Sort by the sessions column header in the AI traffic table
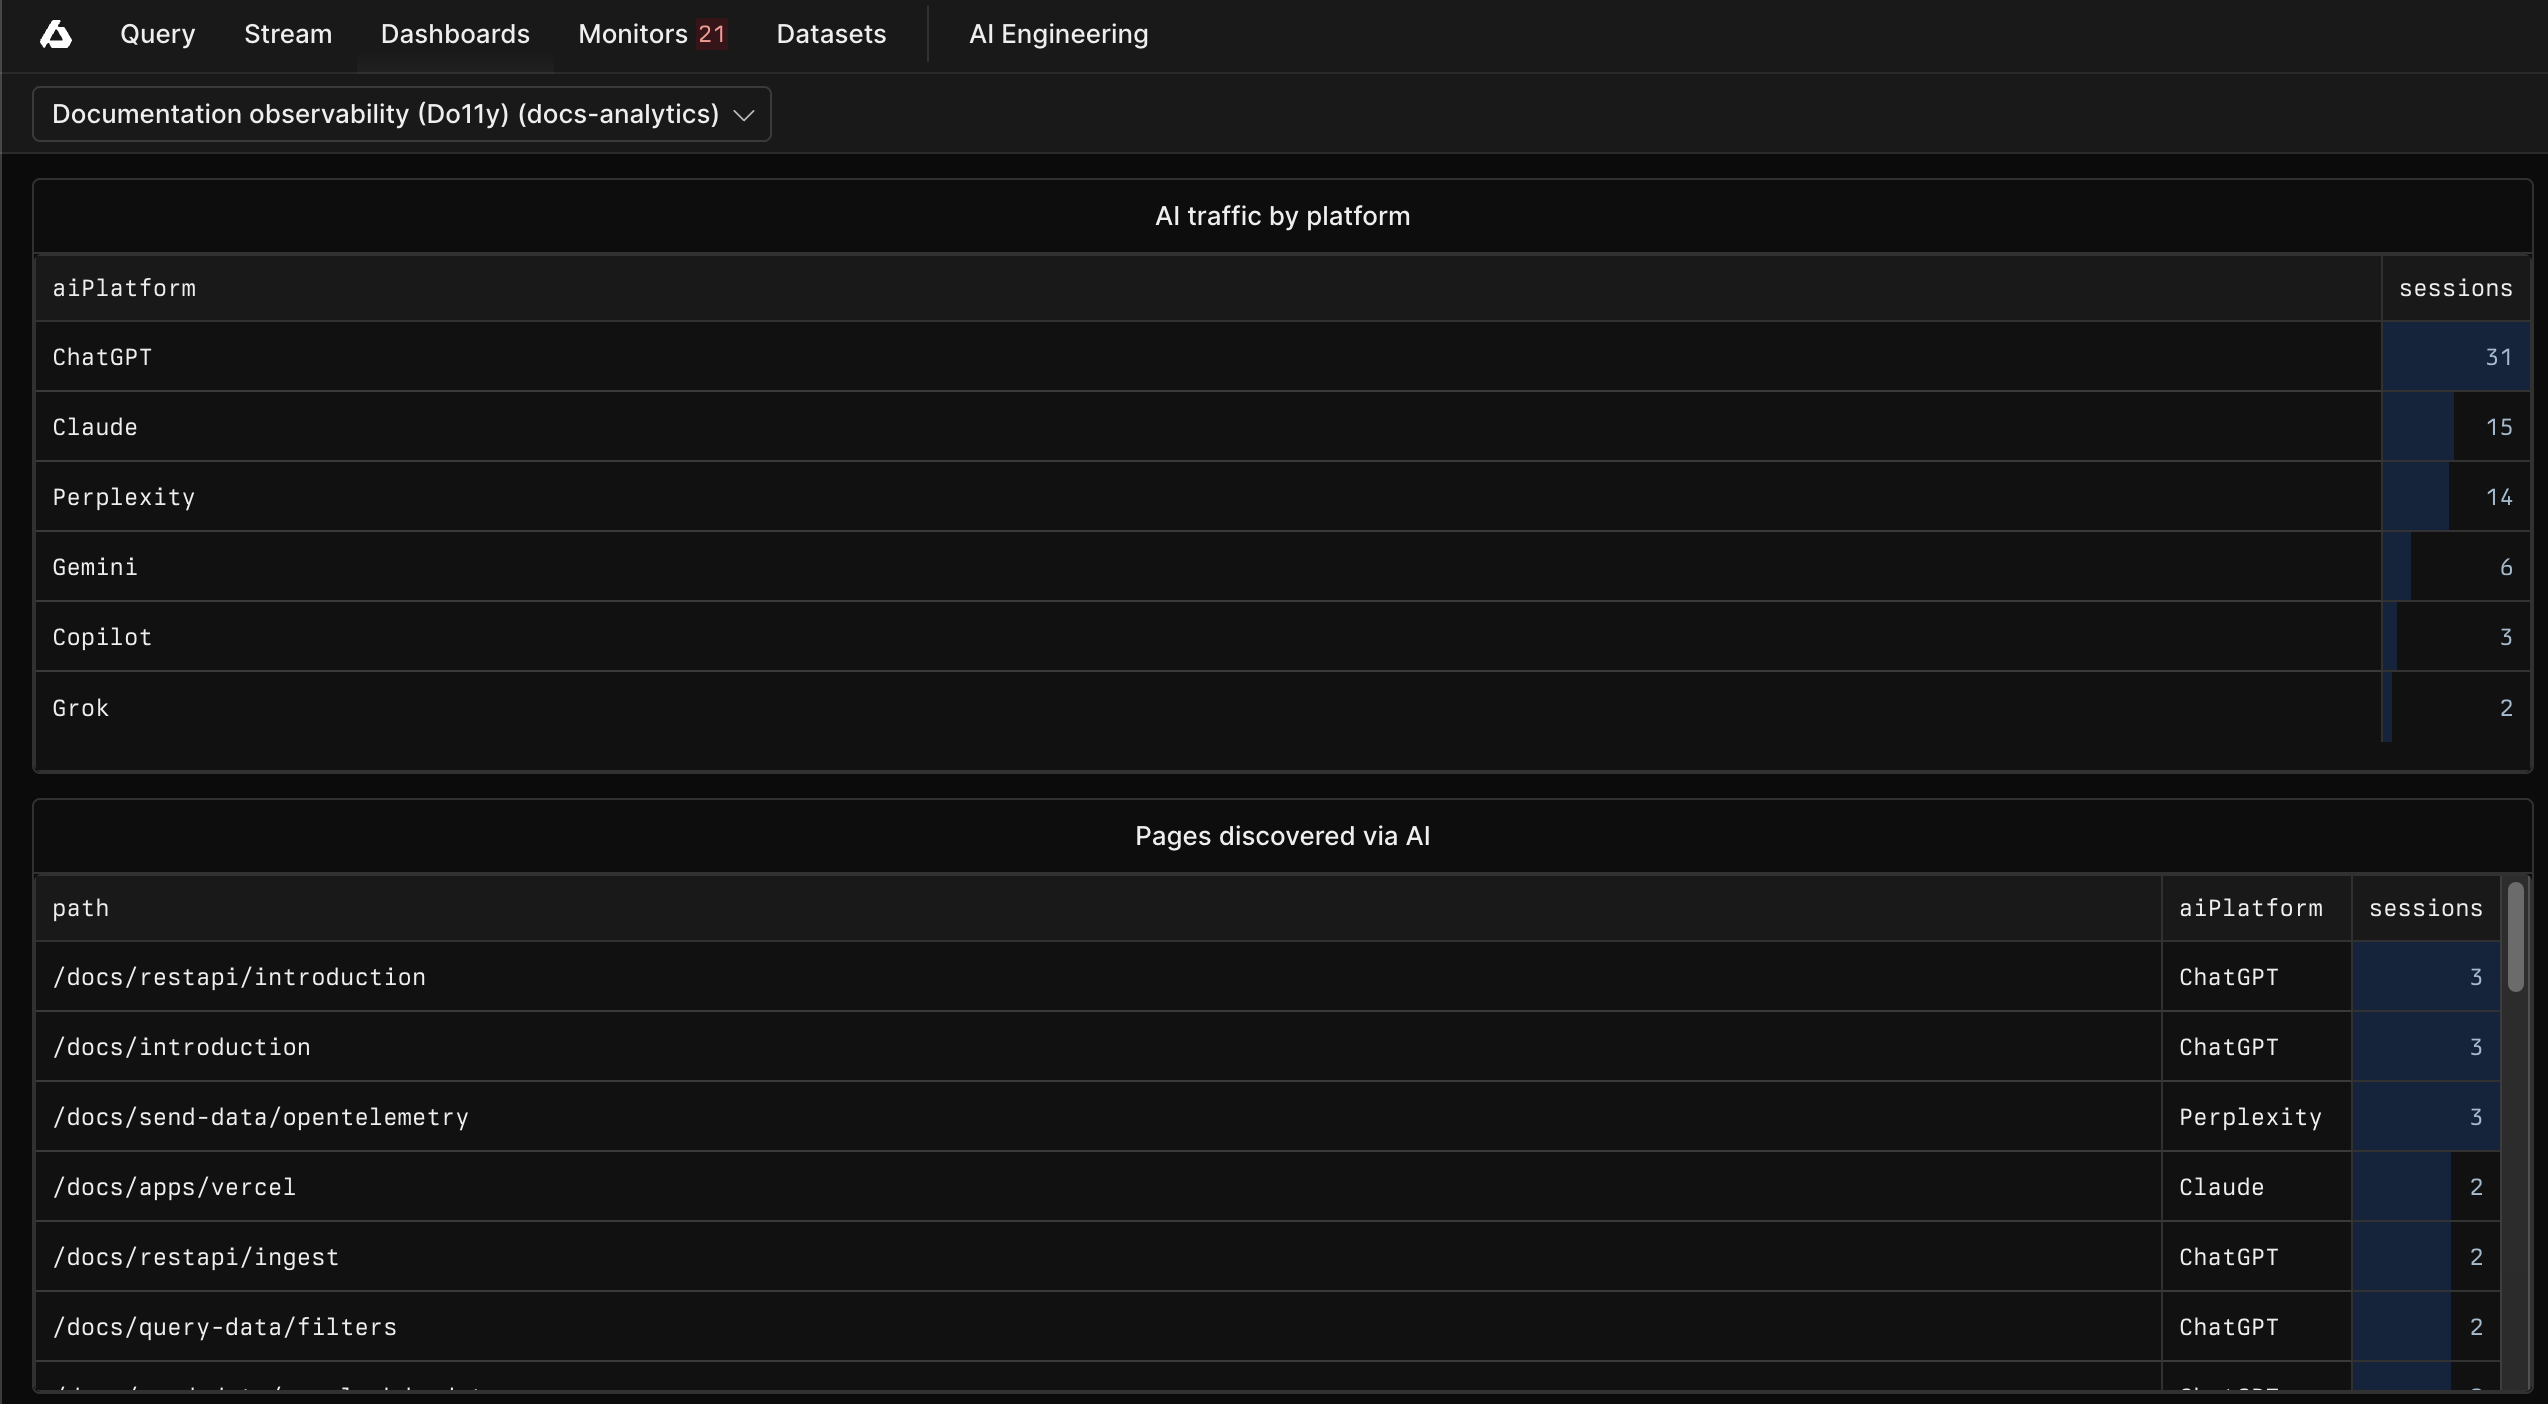 (x=2455, y=288)
